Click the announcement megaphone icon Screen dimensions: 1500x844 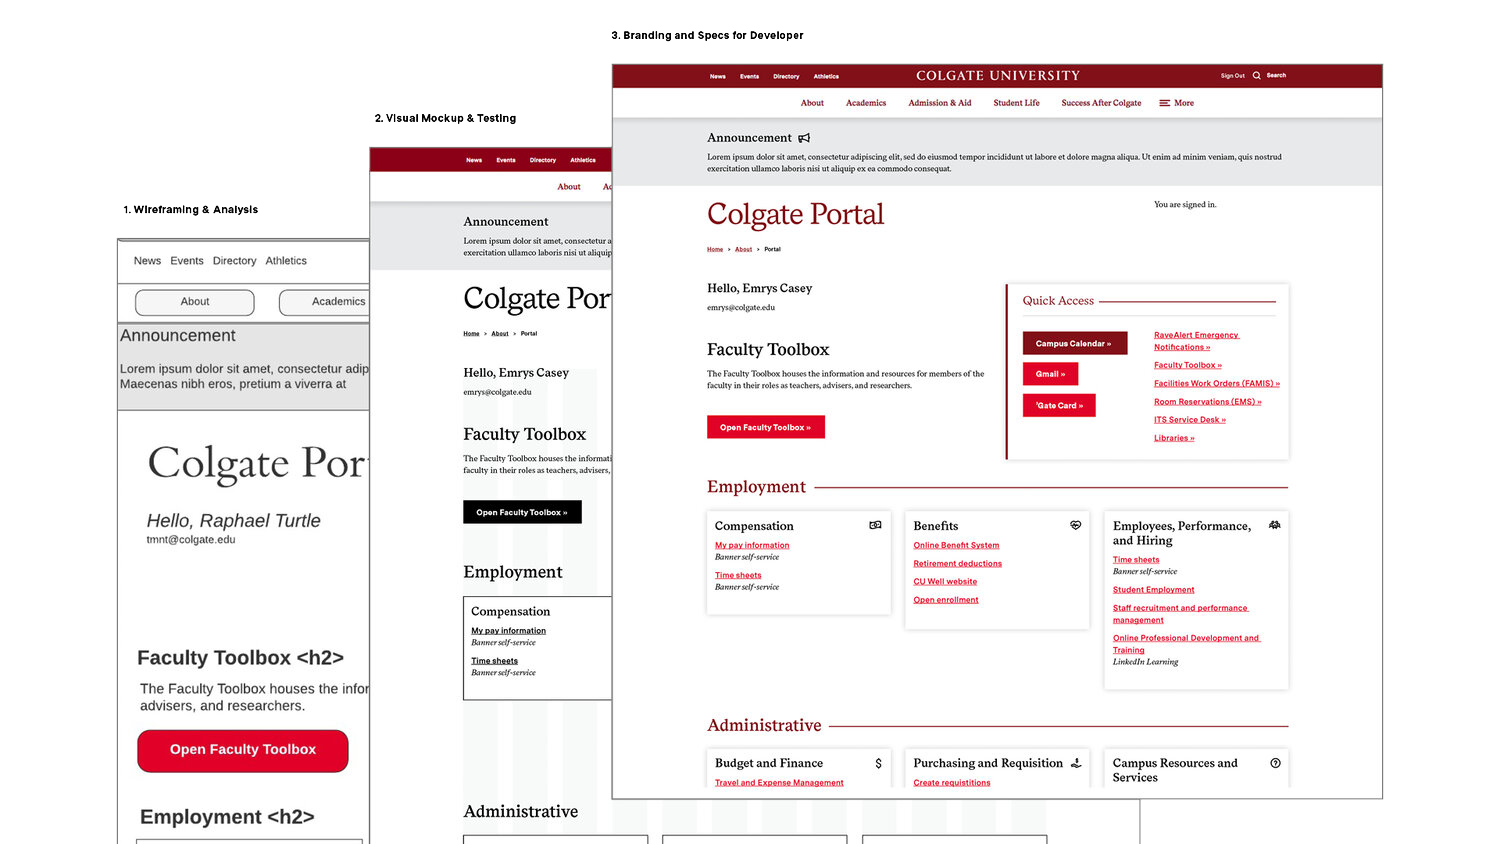[x=804, y=138]
